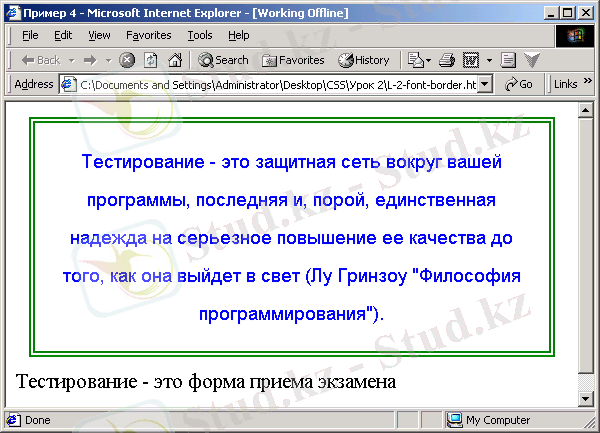
Task: Open the File menu
Action: click(30, 35)
